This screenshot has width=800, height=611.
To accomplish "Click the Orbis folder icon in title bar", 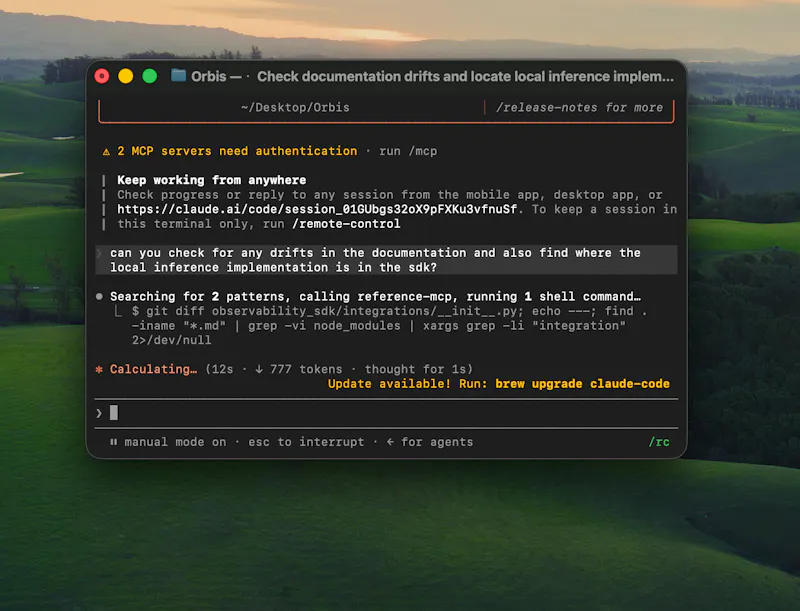I will (178, 76).
